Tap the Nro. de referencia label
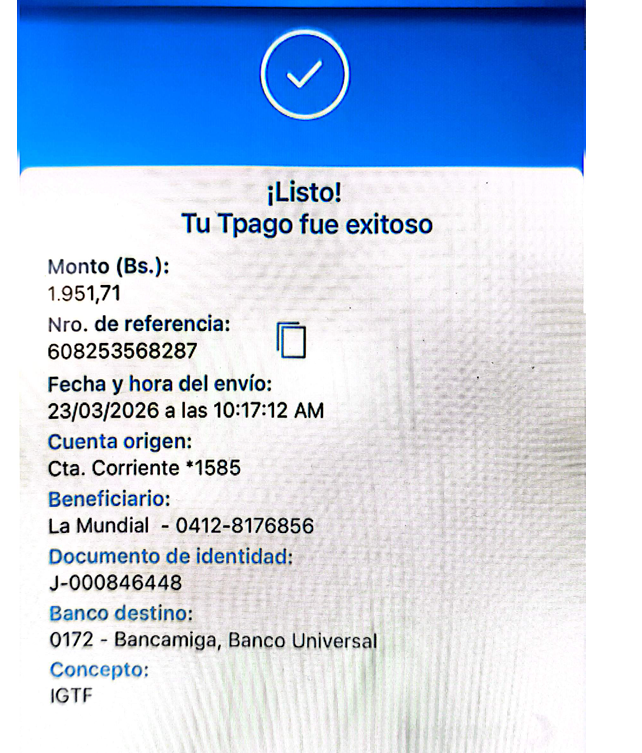The image size is (642, 753). [139, 324]
